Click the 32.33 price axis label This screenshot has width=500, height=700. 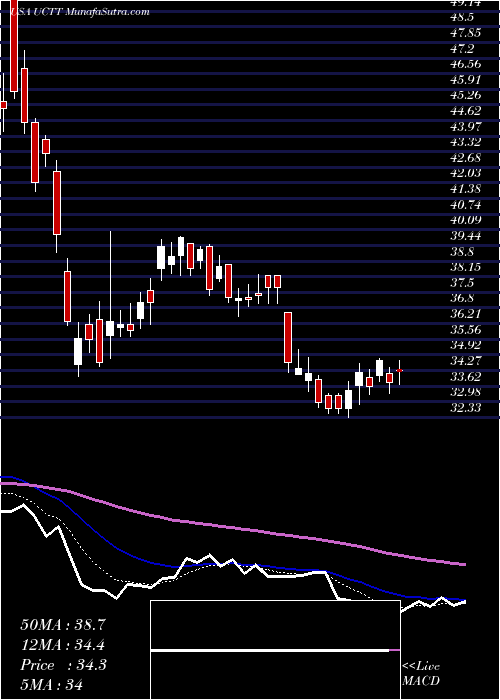[x=466, y=408]
